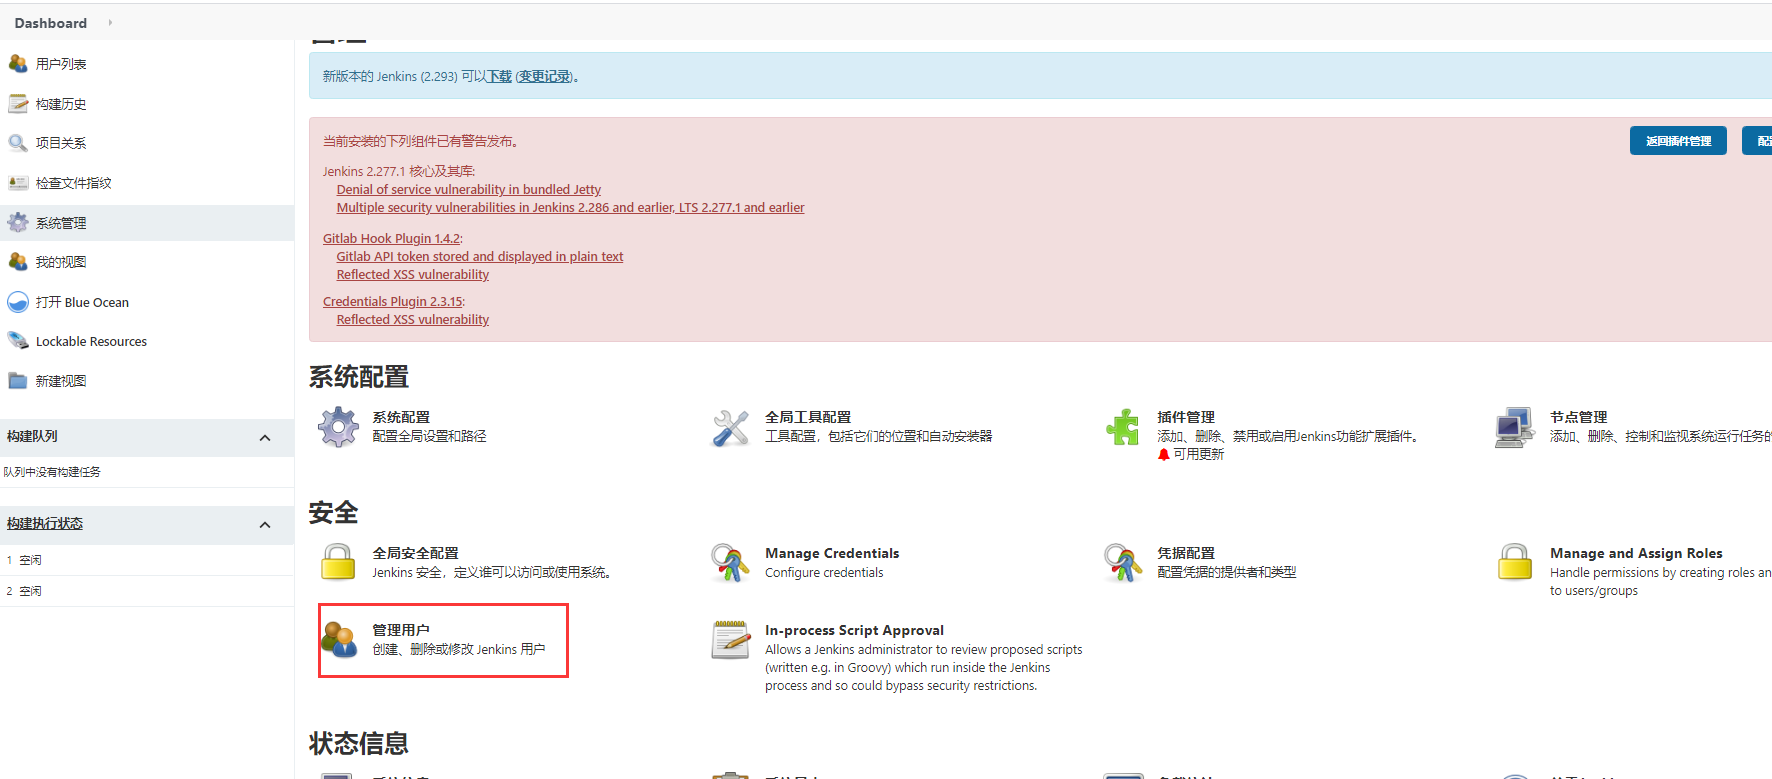Click the 下载 link for new Jenkins

pos(499,76)
